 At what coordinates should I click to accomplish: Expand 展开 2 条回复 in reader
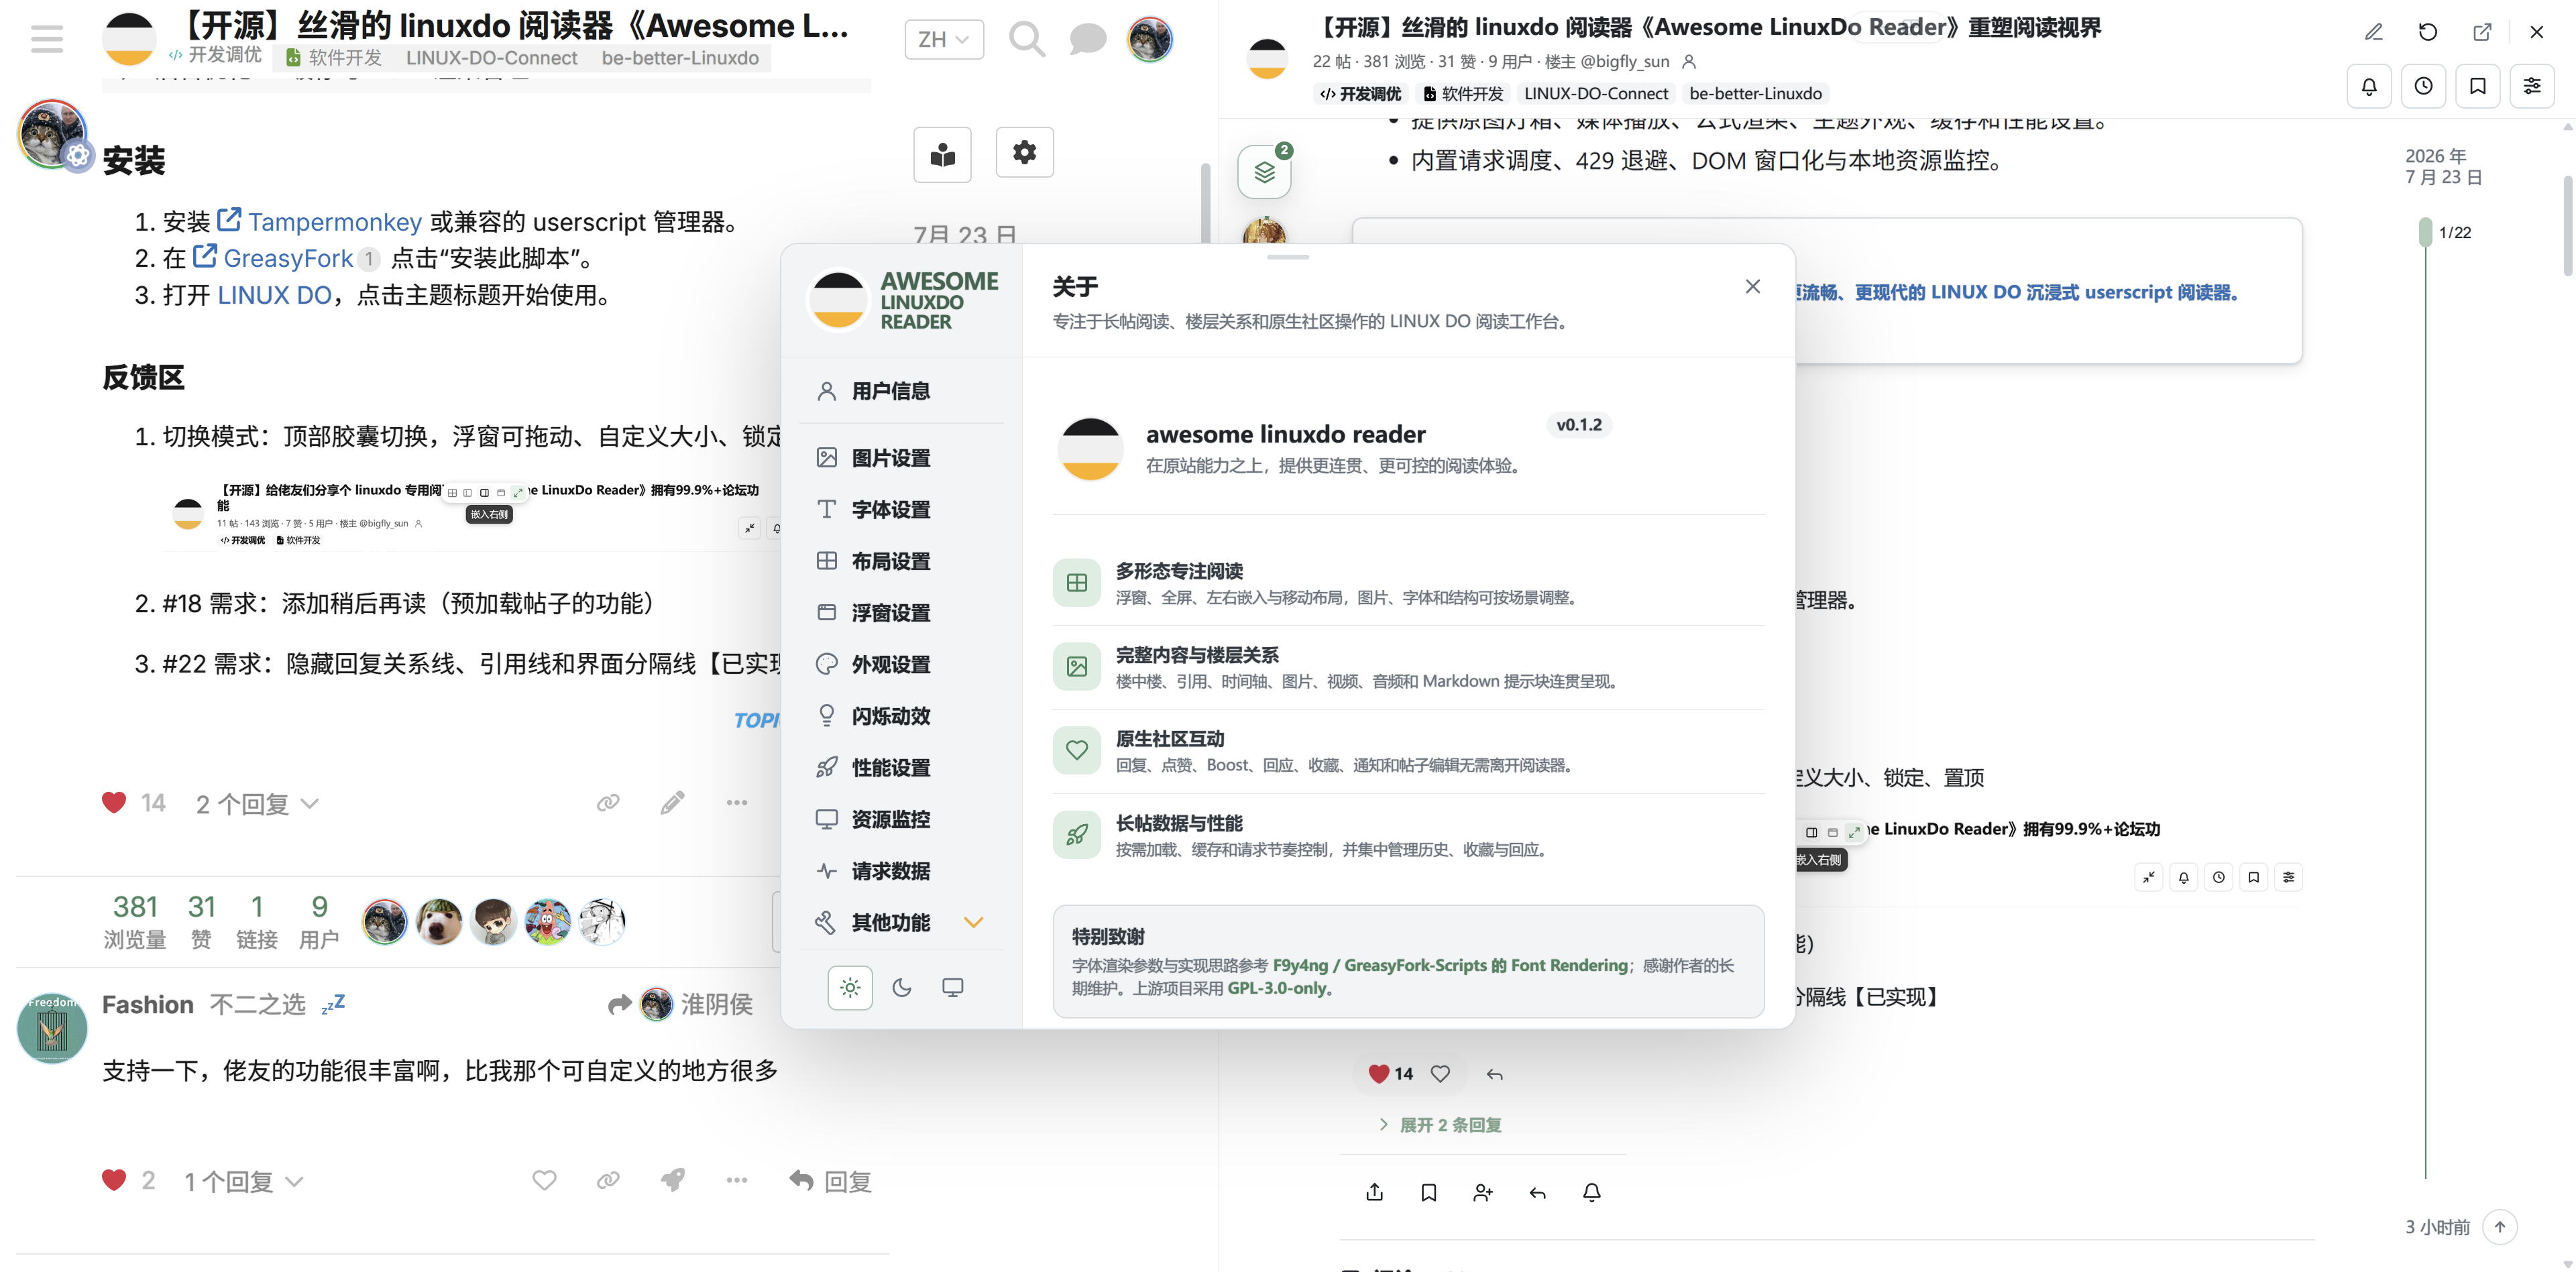click(1440, 1125)
